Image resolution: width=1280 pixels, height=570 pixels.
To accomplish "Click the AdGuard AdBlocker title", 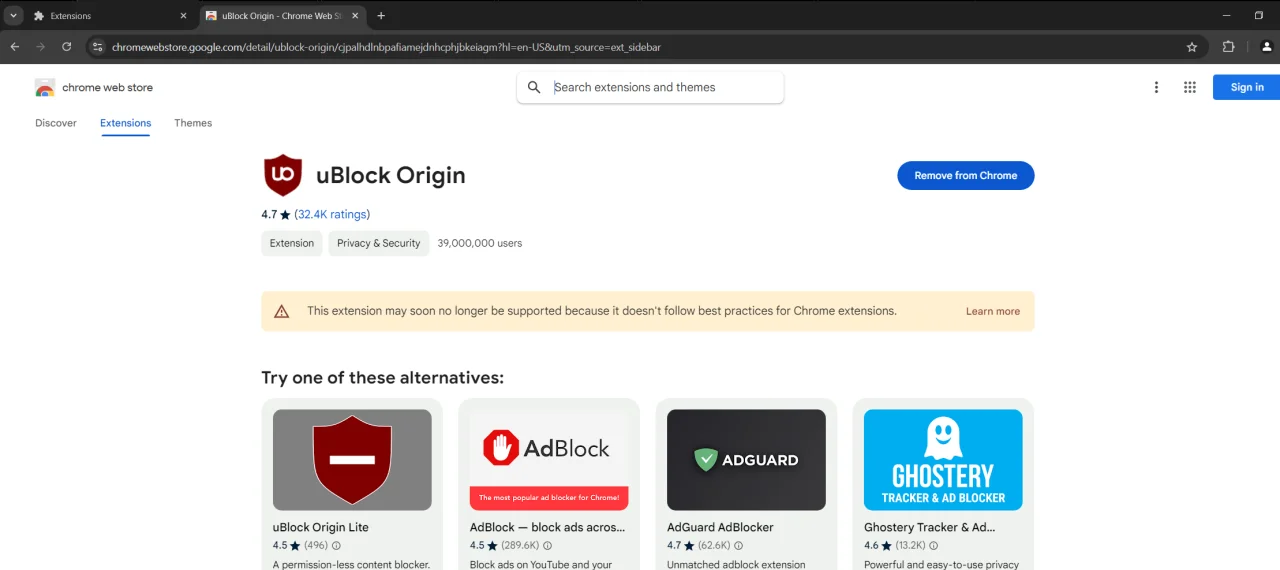I will point(720,527).
